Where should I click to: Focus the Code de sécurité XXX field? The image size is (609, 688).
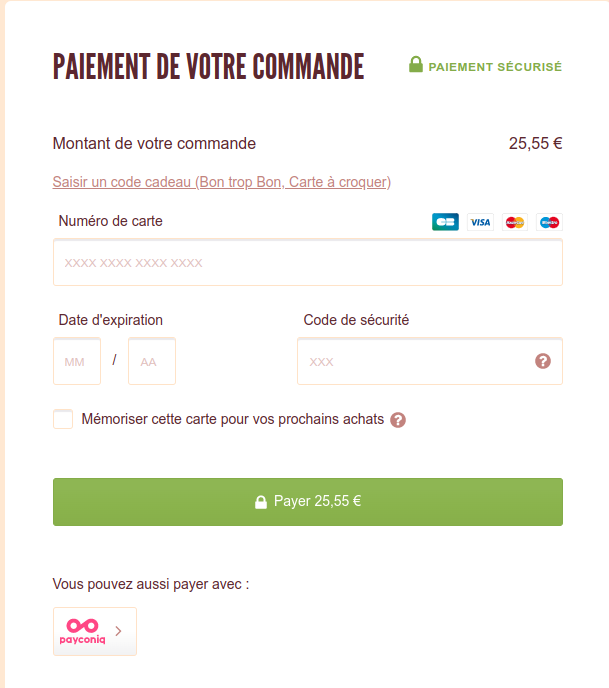[x=430, y=361]
